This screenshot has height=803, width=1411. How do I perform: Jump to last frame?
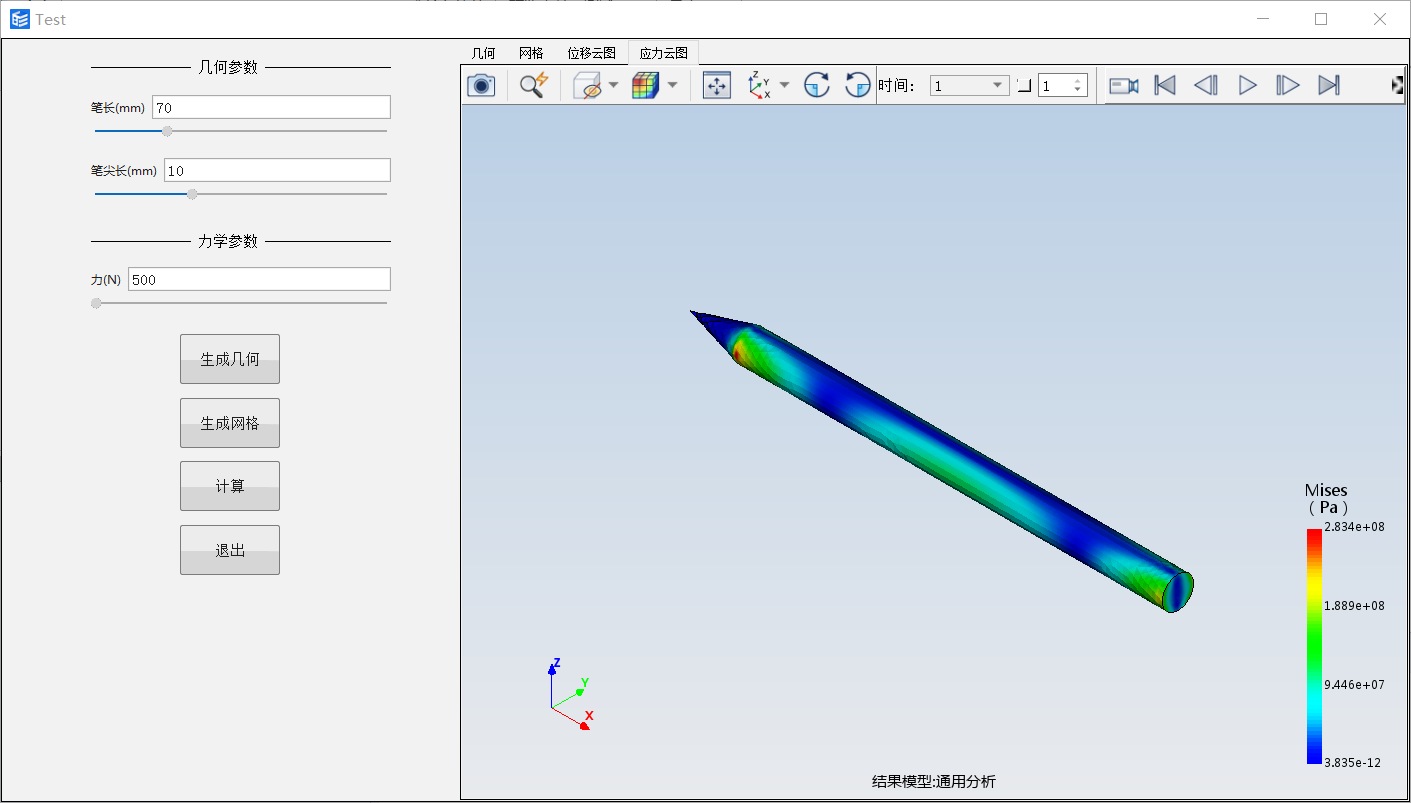pyautogui.click(x=1329, y=86)
